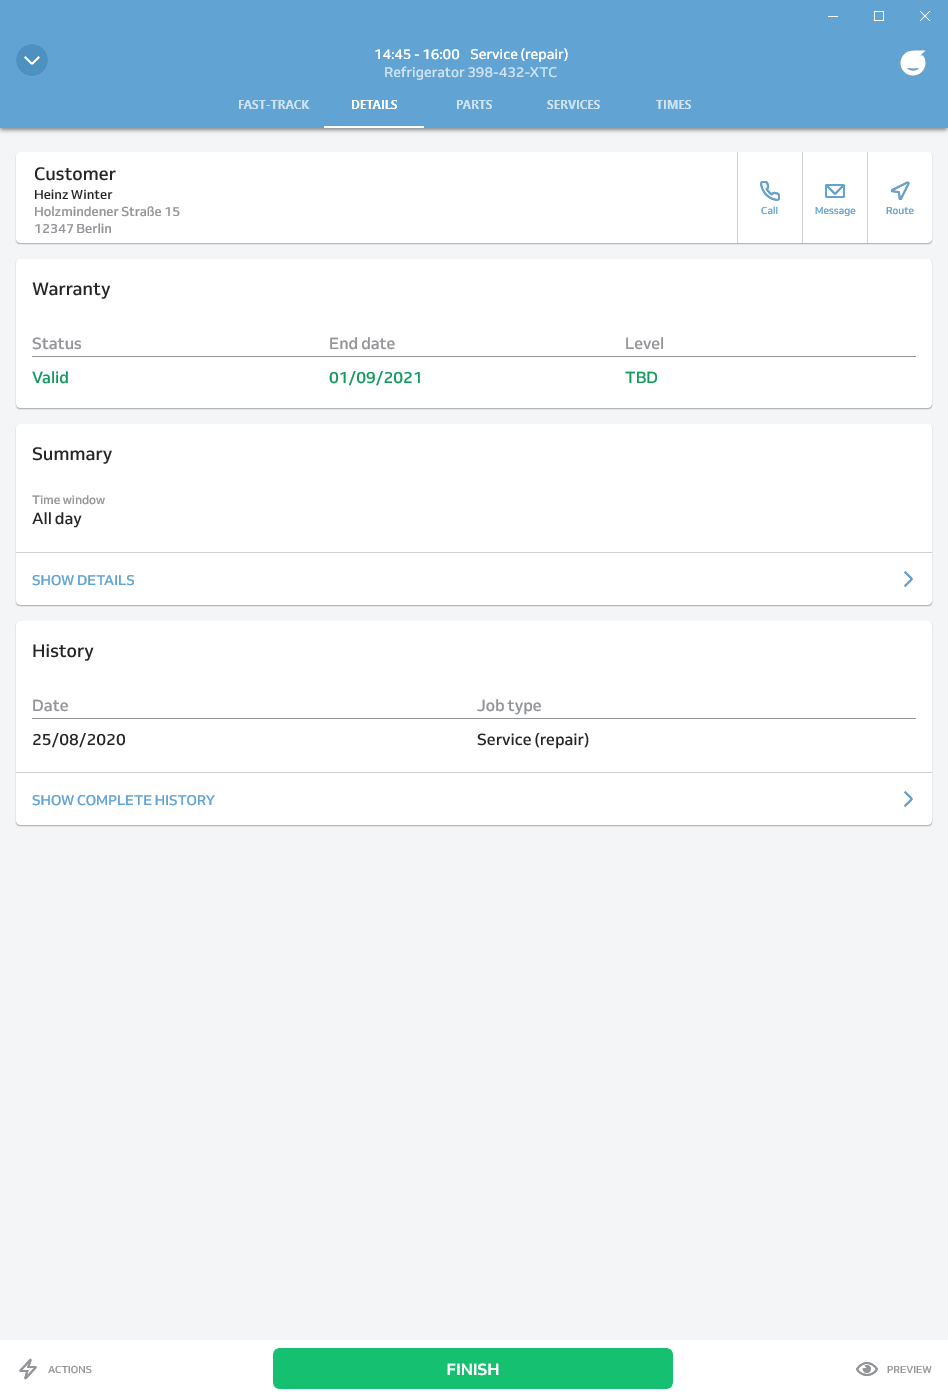Click the Show Details link
Viewport: 948px width, 1397px height.
pos(83,580)
